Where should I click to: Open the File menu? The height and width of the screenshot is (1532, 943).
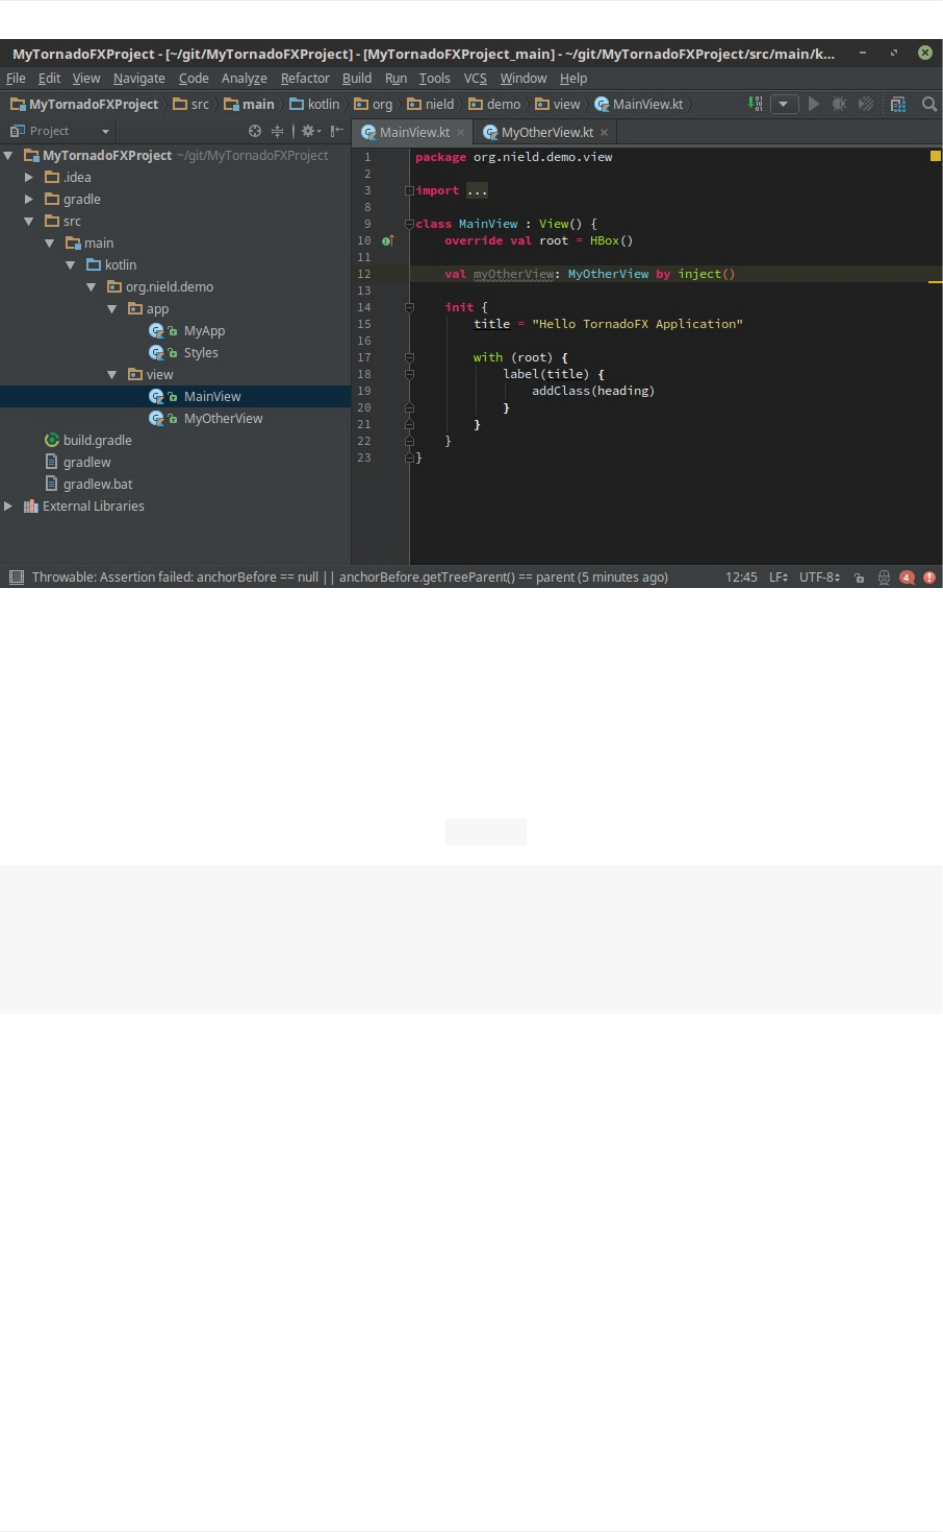(x=16, y=78)
